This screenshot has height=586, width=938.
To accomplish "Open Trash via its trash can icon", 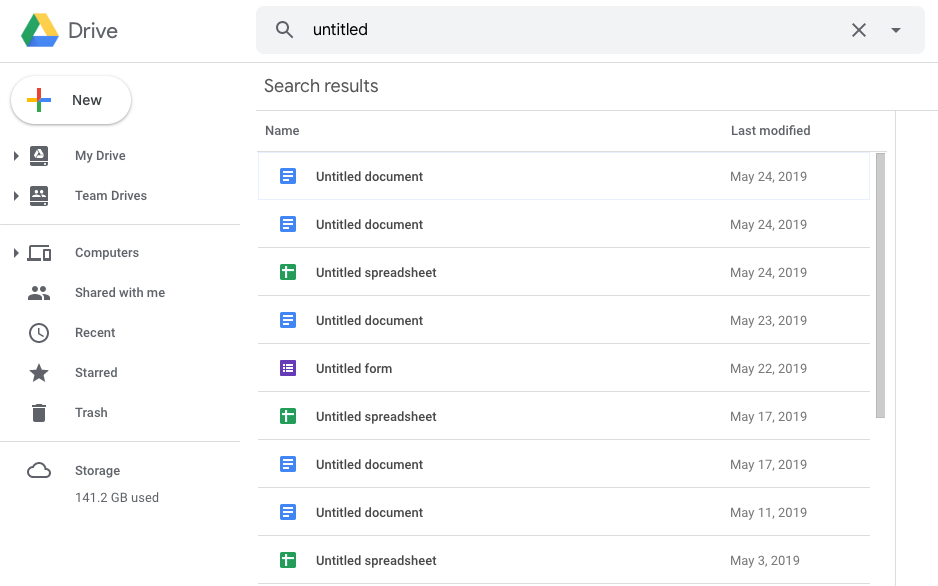I will [39, 412].
